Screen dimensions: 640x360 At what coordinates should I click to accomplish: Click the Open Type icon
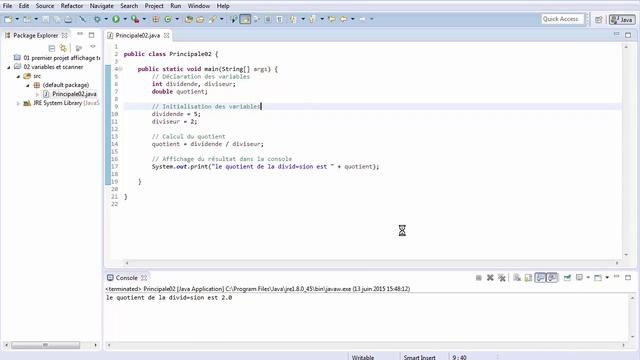[189, 19]
